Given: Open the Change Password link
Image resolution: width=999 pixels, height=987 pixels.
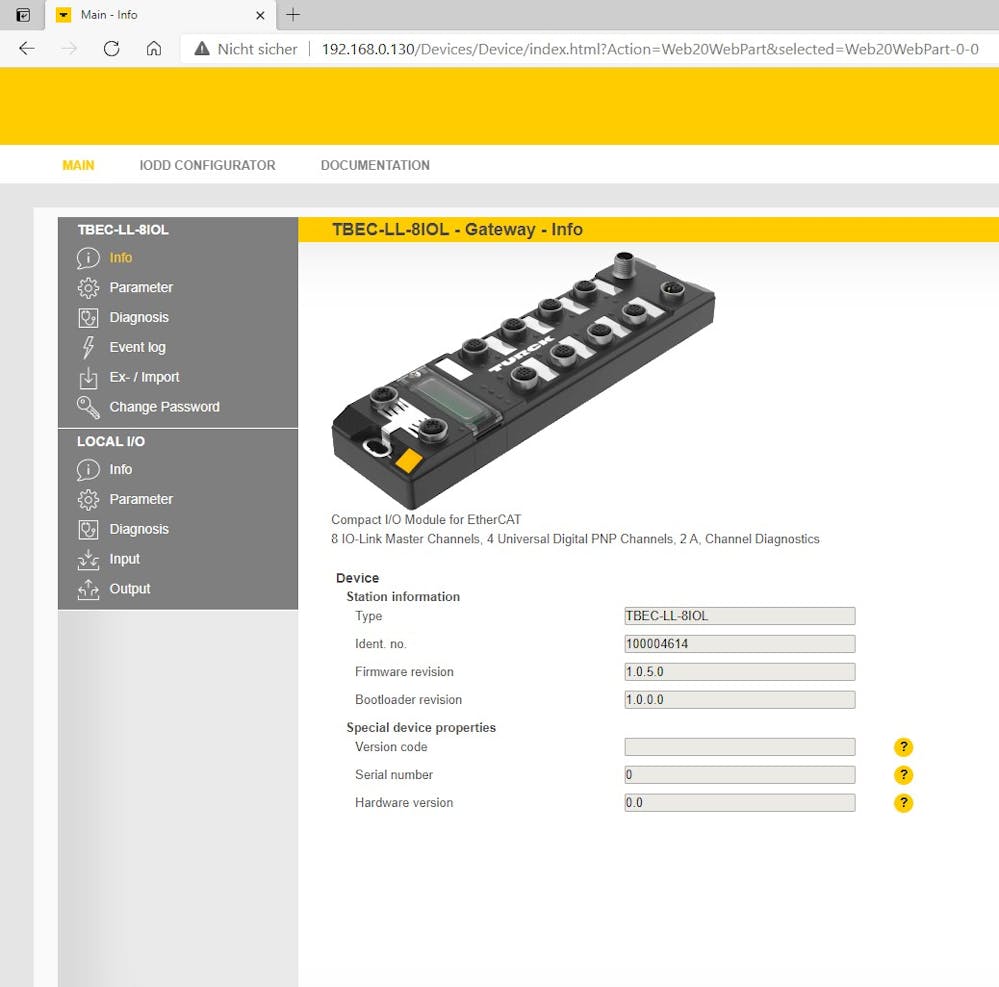Looking at the screenshot, I should tap(165, 407).
